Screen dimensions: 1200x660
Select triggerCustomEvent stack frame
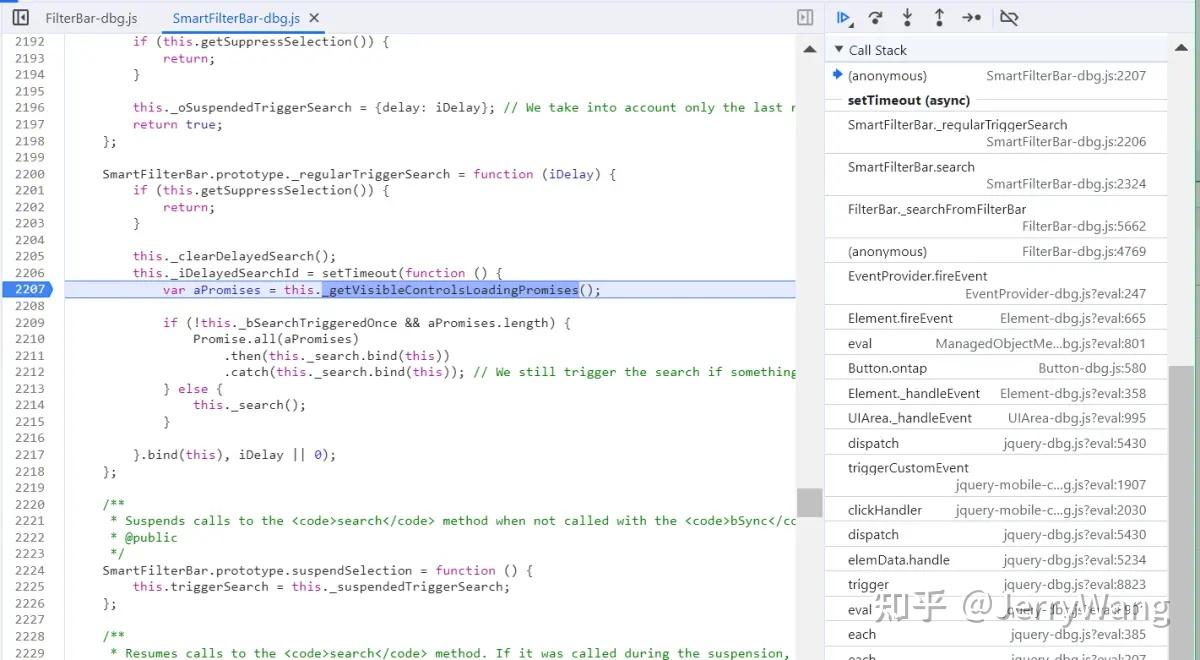996,476
